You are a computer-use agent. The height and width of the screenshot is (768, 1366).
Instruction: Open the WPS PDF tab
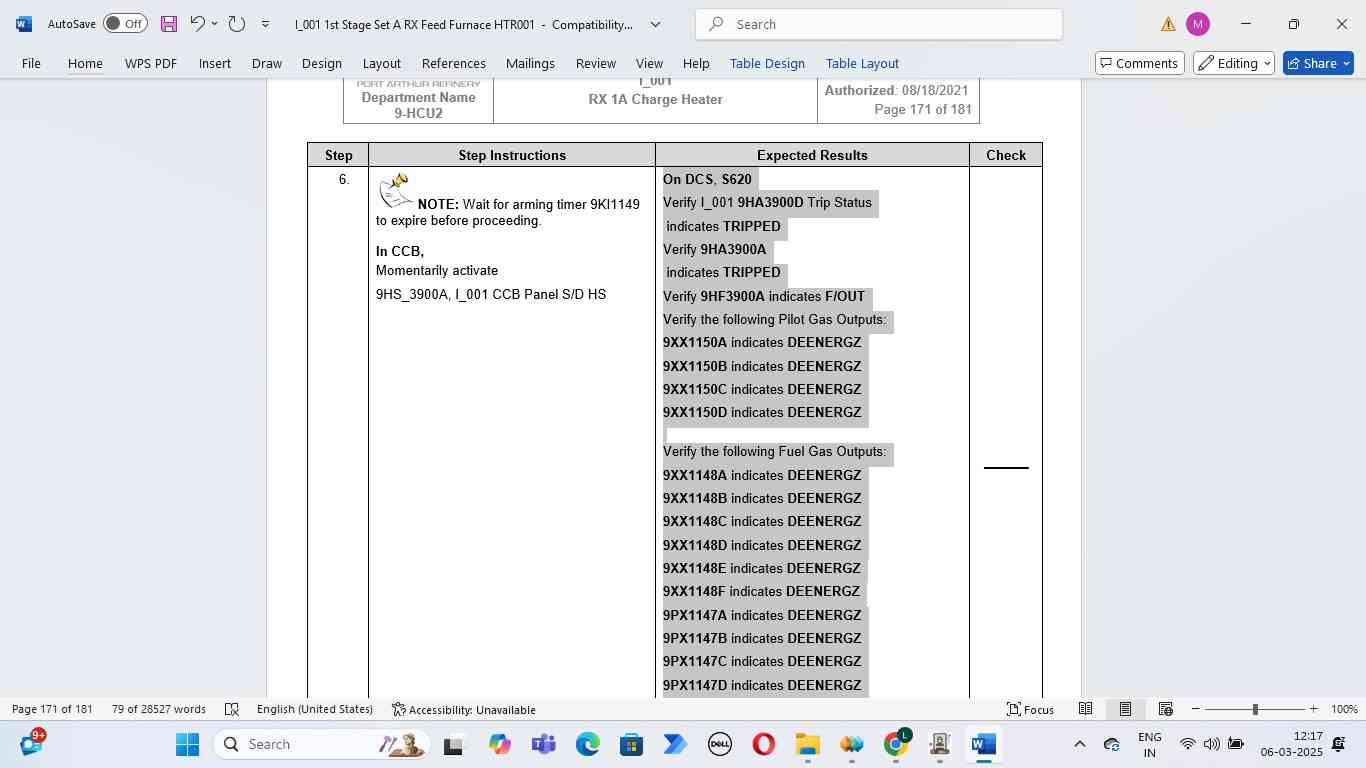(x=151, y=63)
